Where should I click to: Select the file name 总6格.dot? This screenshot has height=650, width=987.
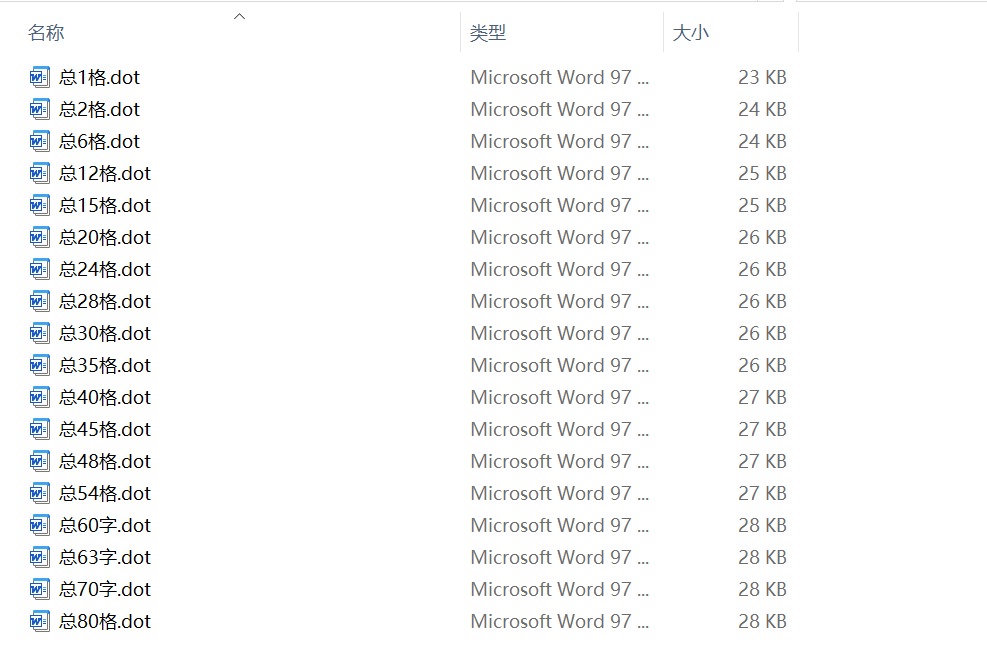tap(99, 142)
